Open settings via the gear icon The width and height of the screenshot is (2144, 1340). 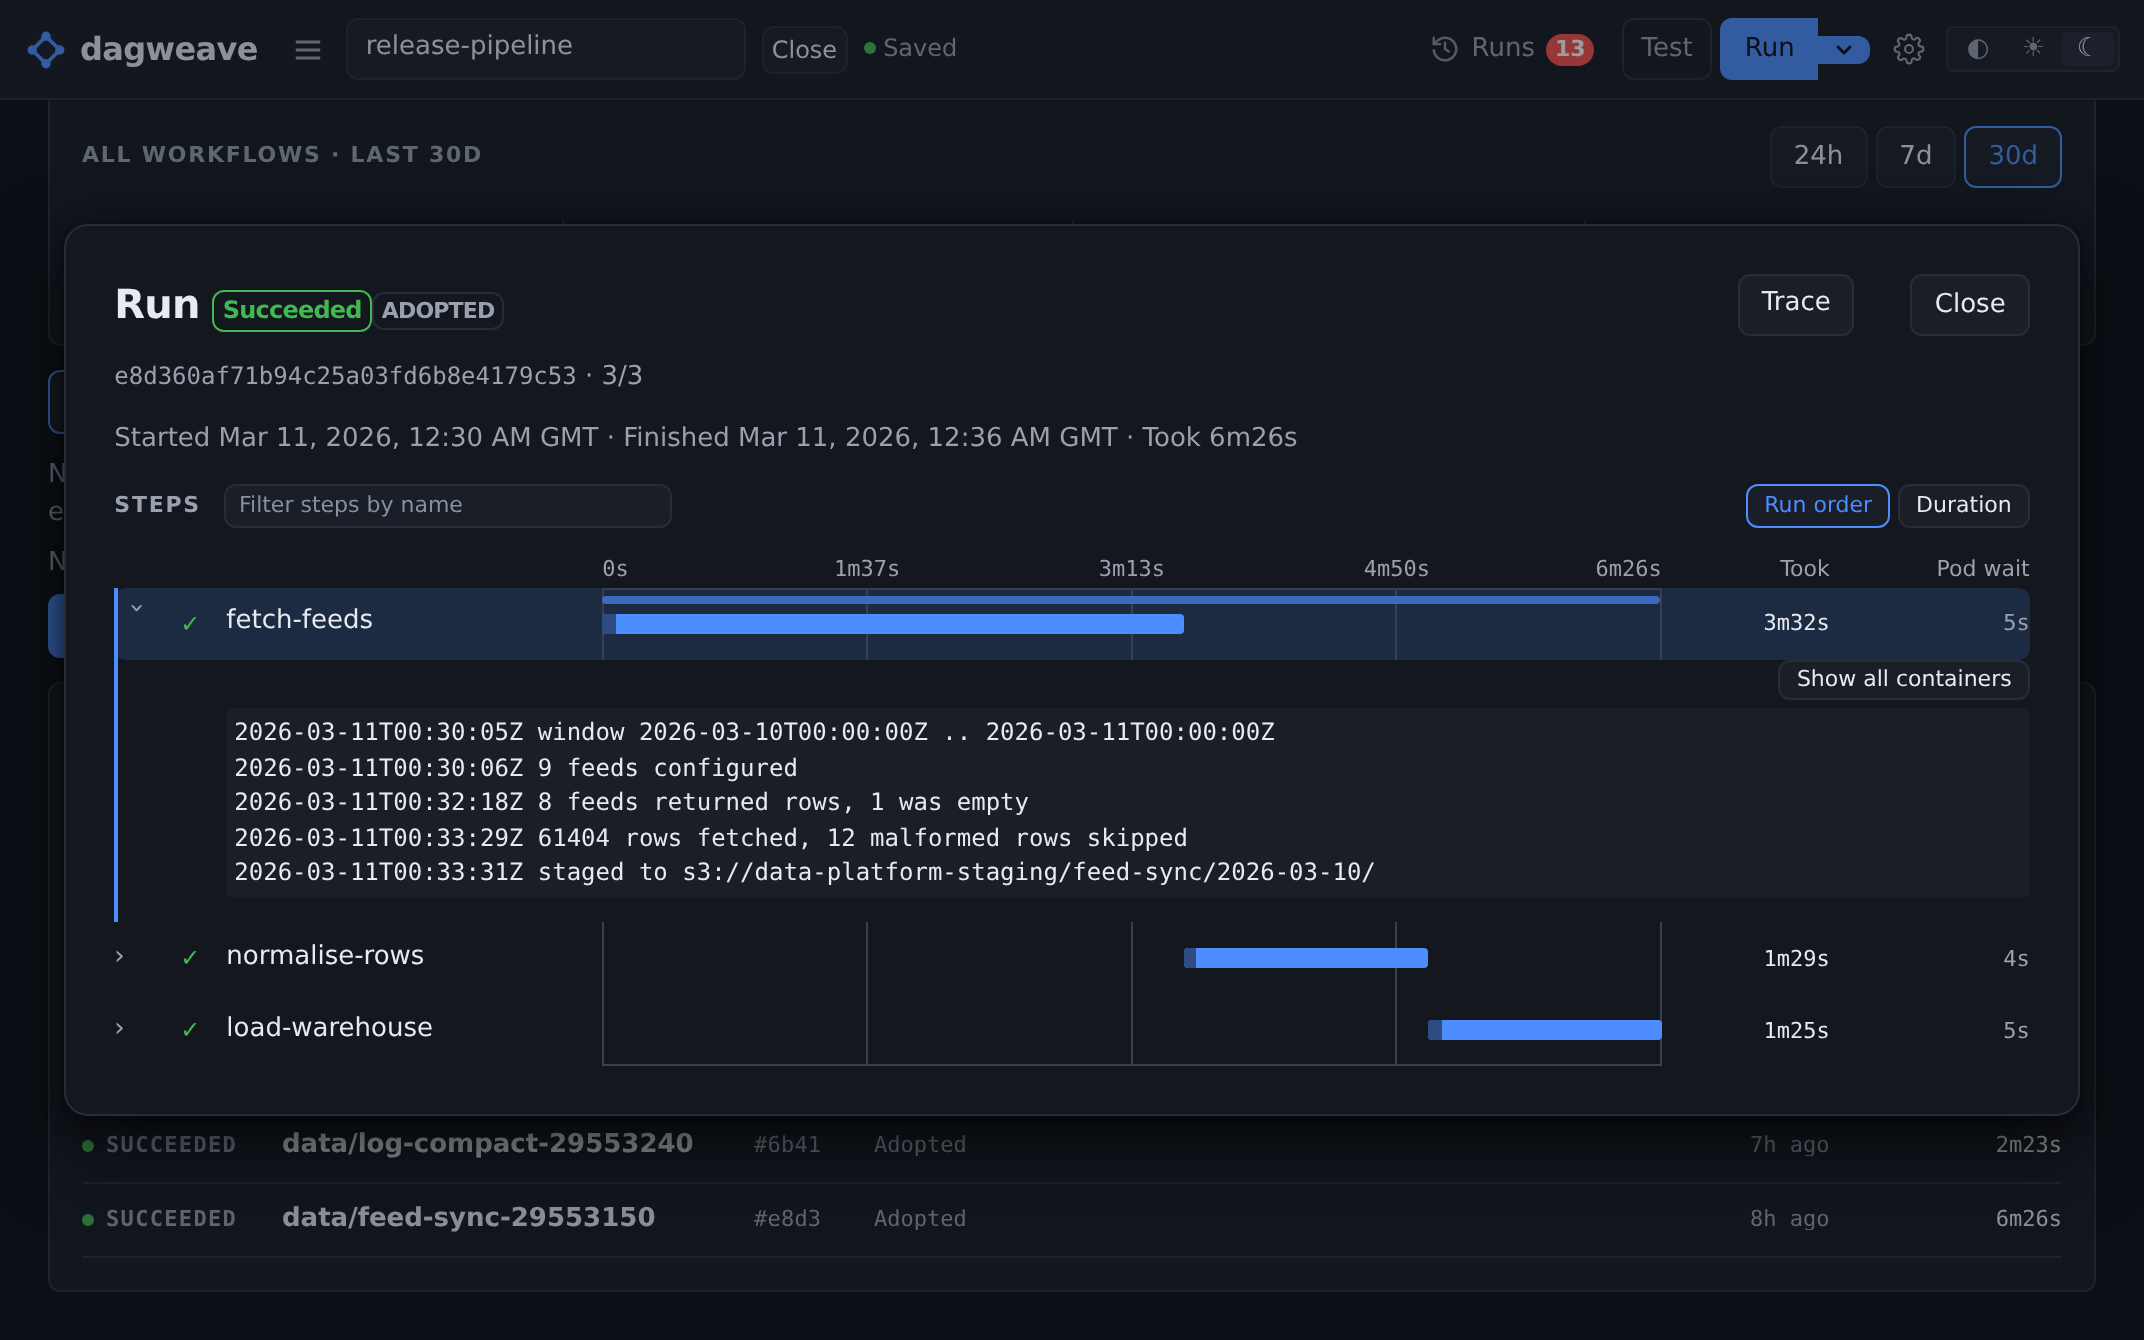point(1909,49)
